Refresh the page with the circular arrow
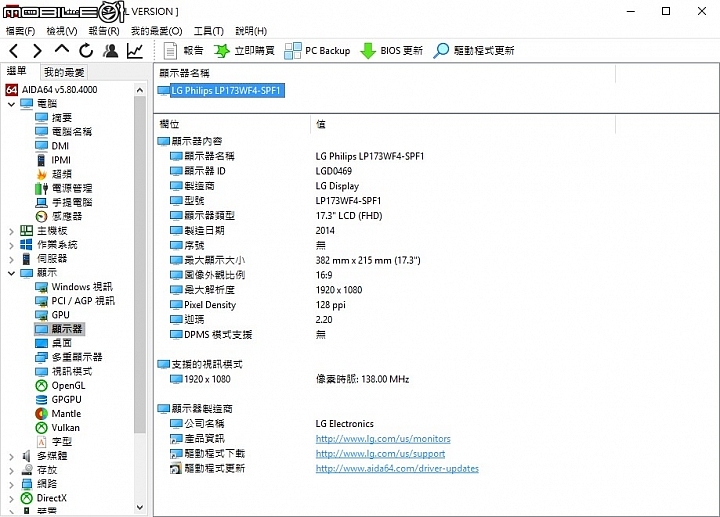Screen dimensions: 720x517 86,51
